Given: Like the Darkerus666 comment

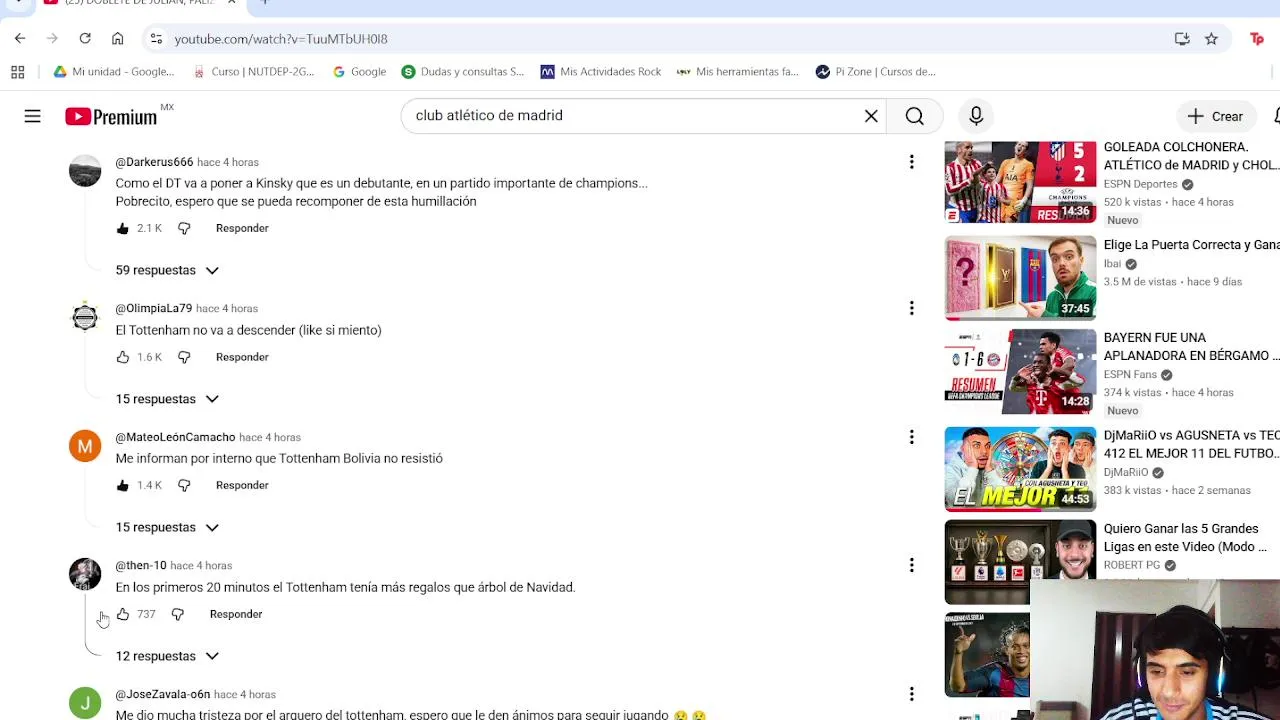Looking at the screenshot, I should [123, 228].
